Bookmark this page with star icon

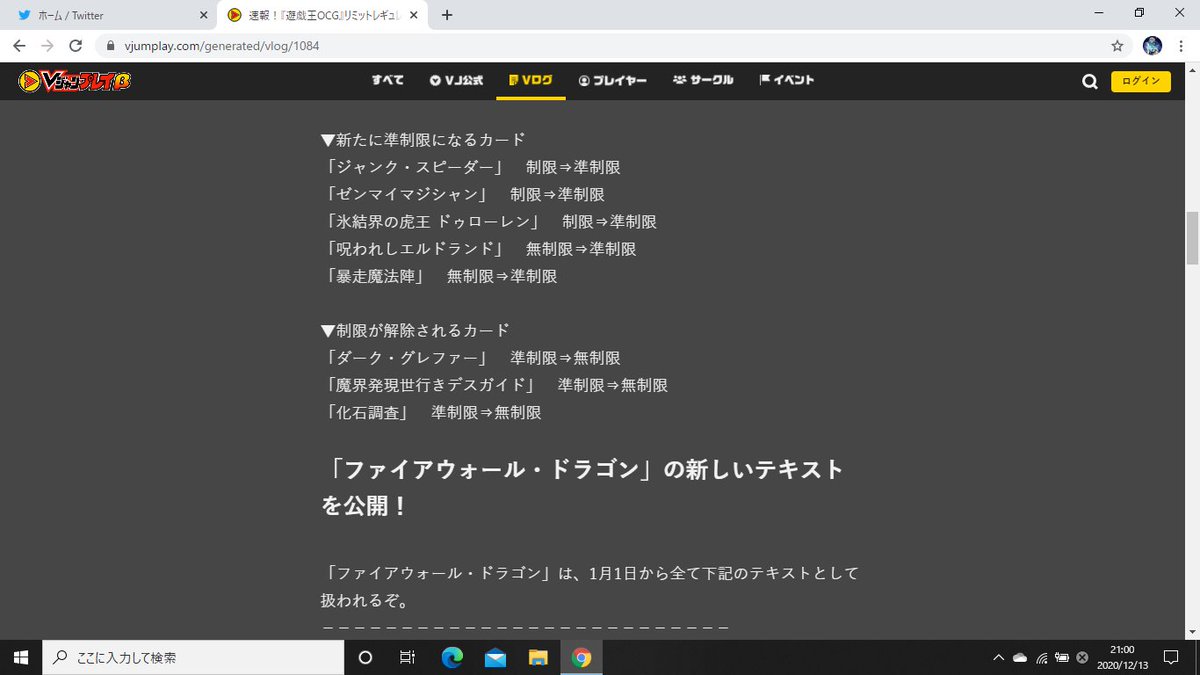coord(1117,46)
